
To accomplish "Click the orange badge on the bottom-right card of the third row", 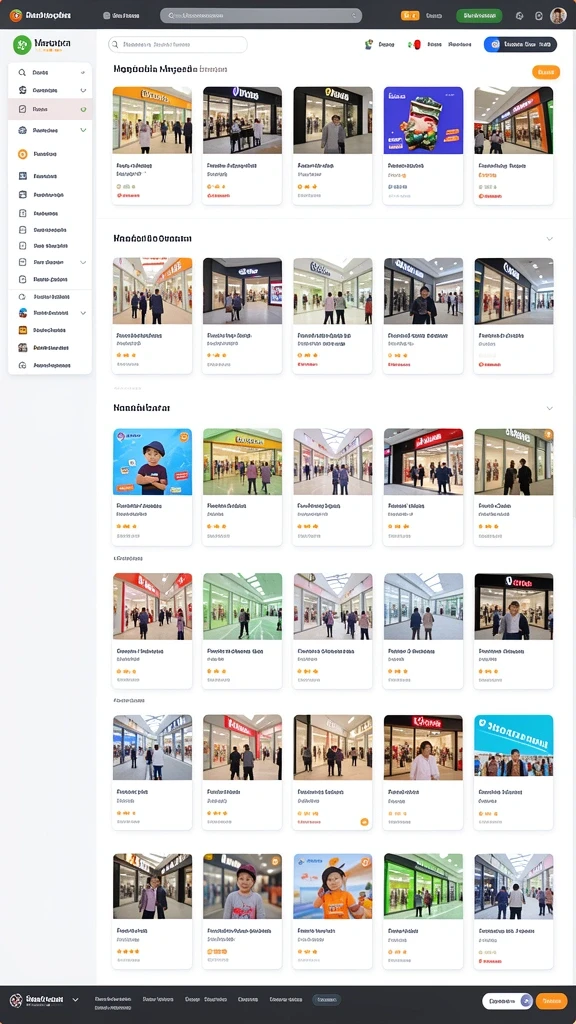I will [549, 434].
